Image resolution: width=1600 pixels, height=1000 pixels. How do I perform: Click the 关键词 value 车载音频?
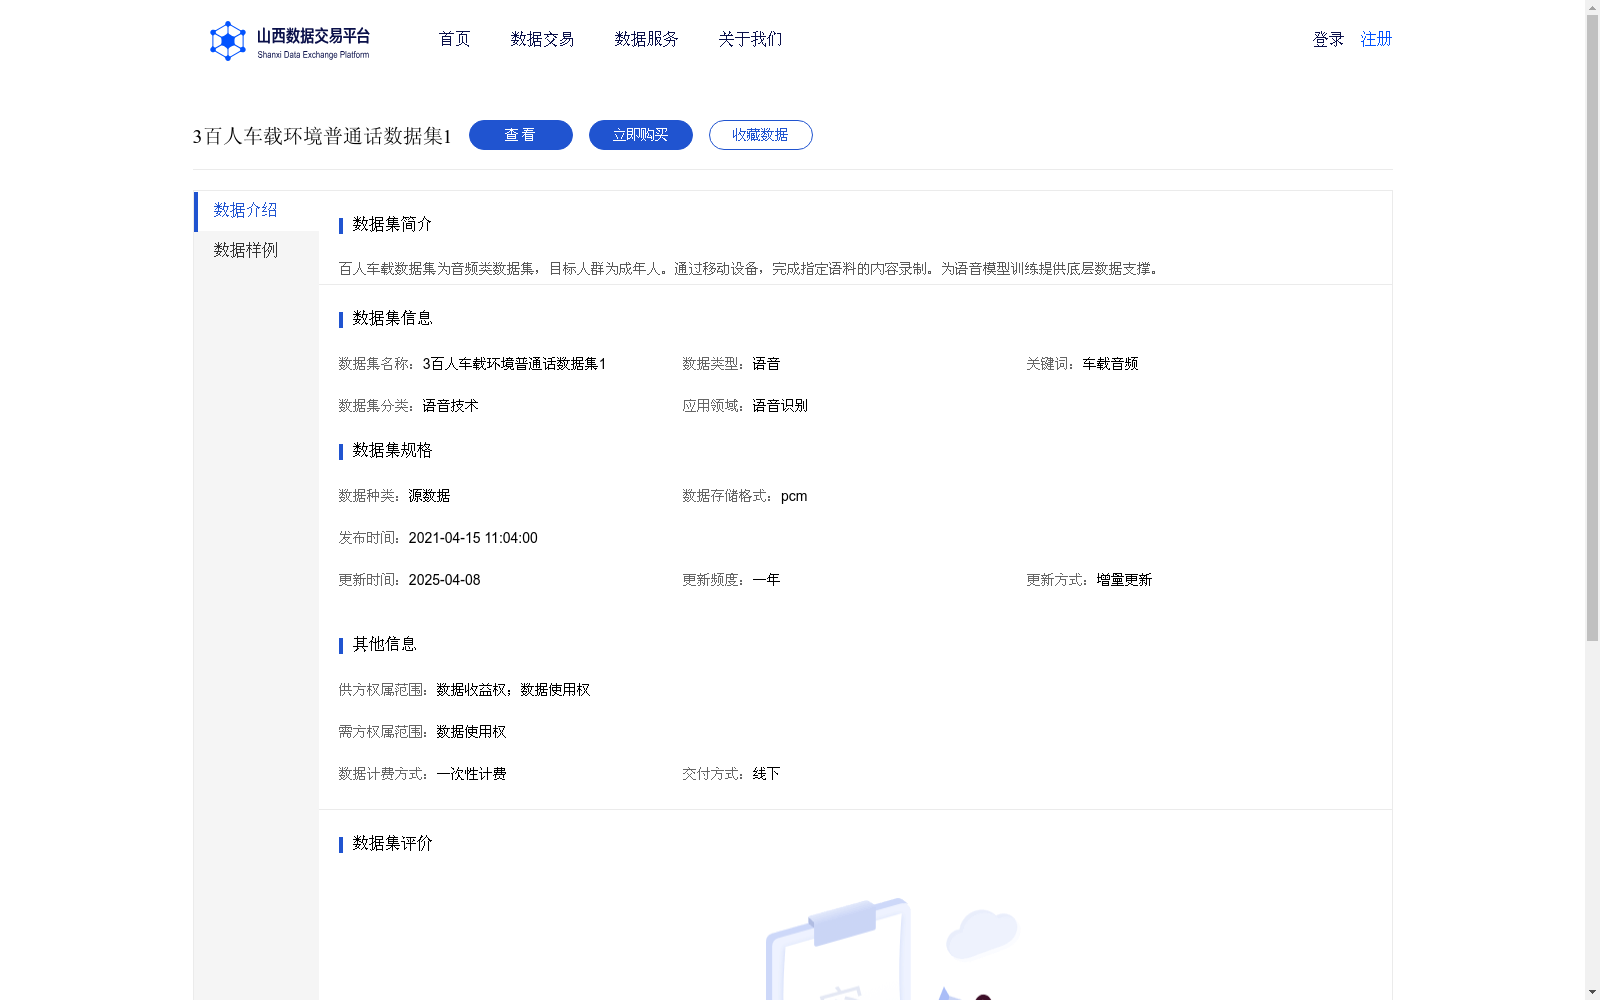click(x=1110, y=364)
